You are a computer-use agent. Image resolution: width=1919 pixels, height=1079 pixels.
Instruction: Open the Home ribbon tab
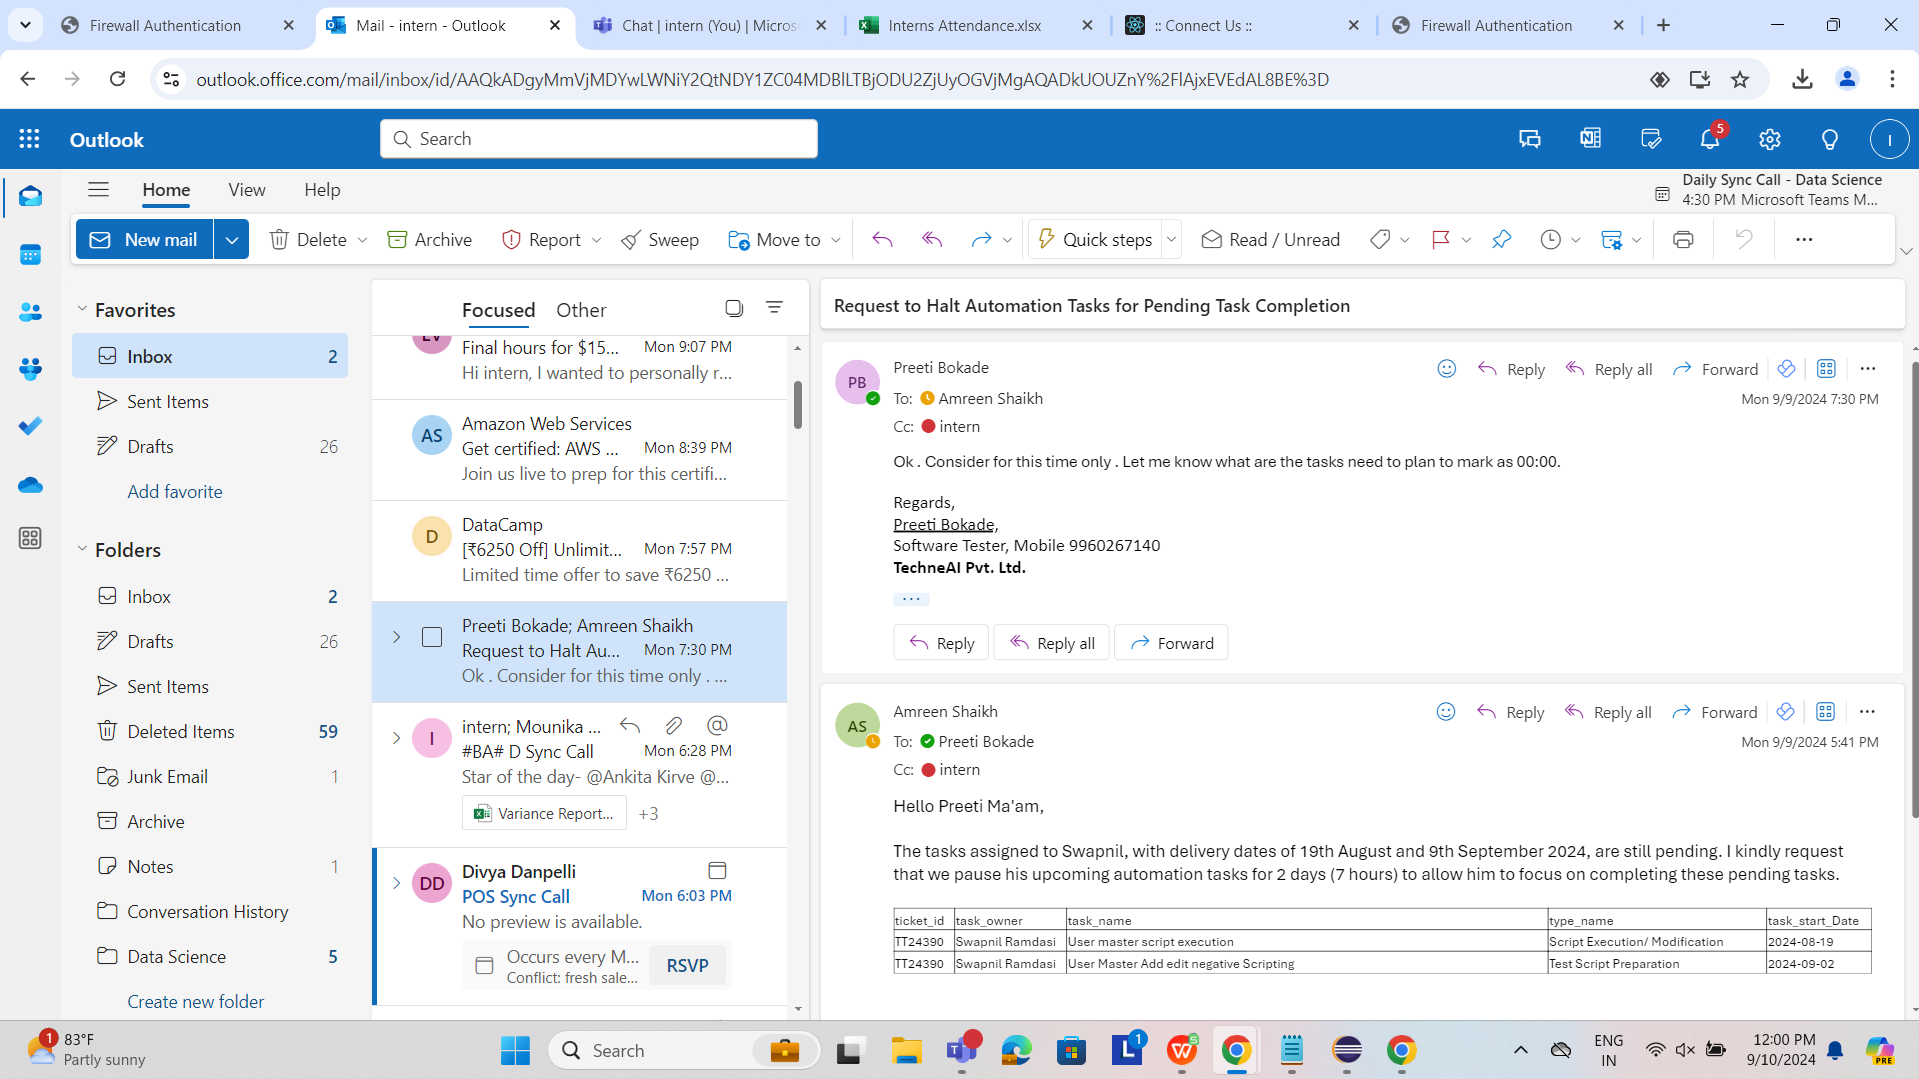tap(166, 190)
